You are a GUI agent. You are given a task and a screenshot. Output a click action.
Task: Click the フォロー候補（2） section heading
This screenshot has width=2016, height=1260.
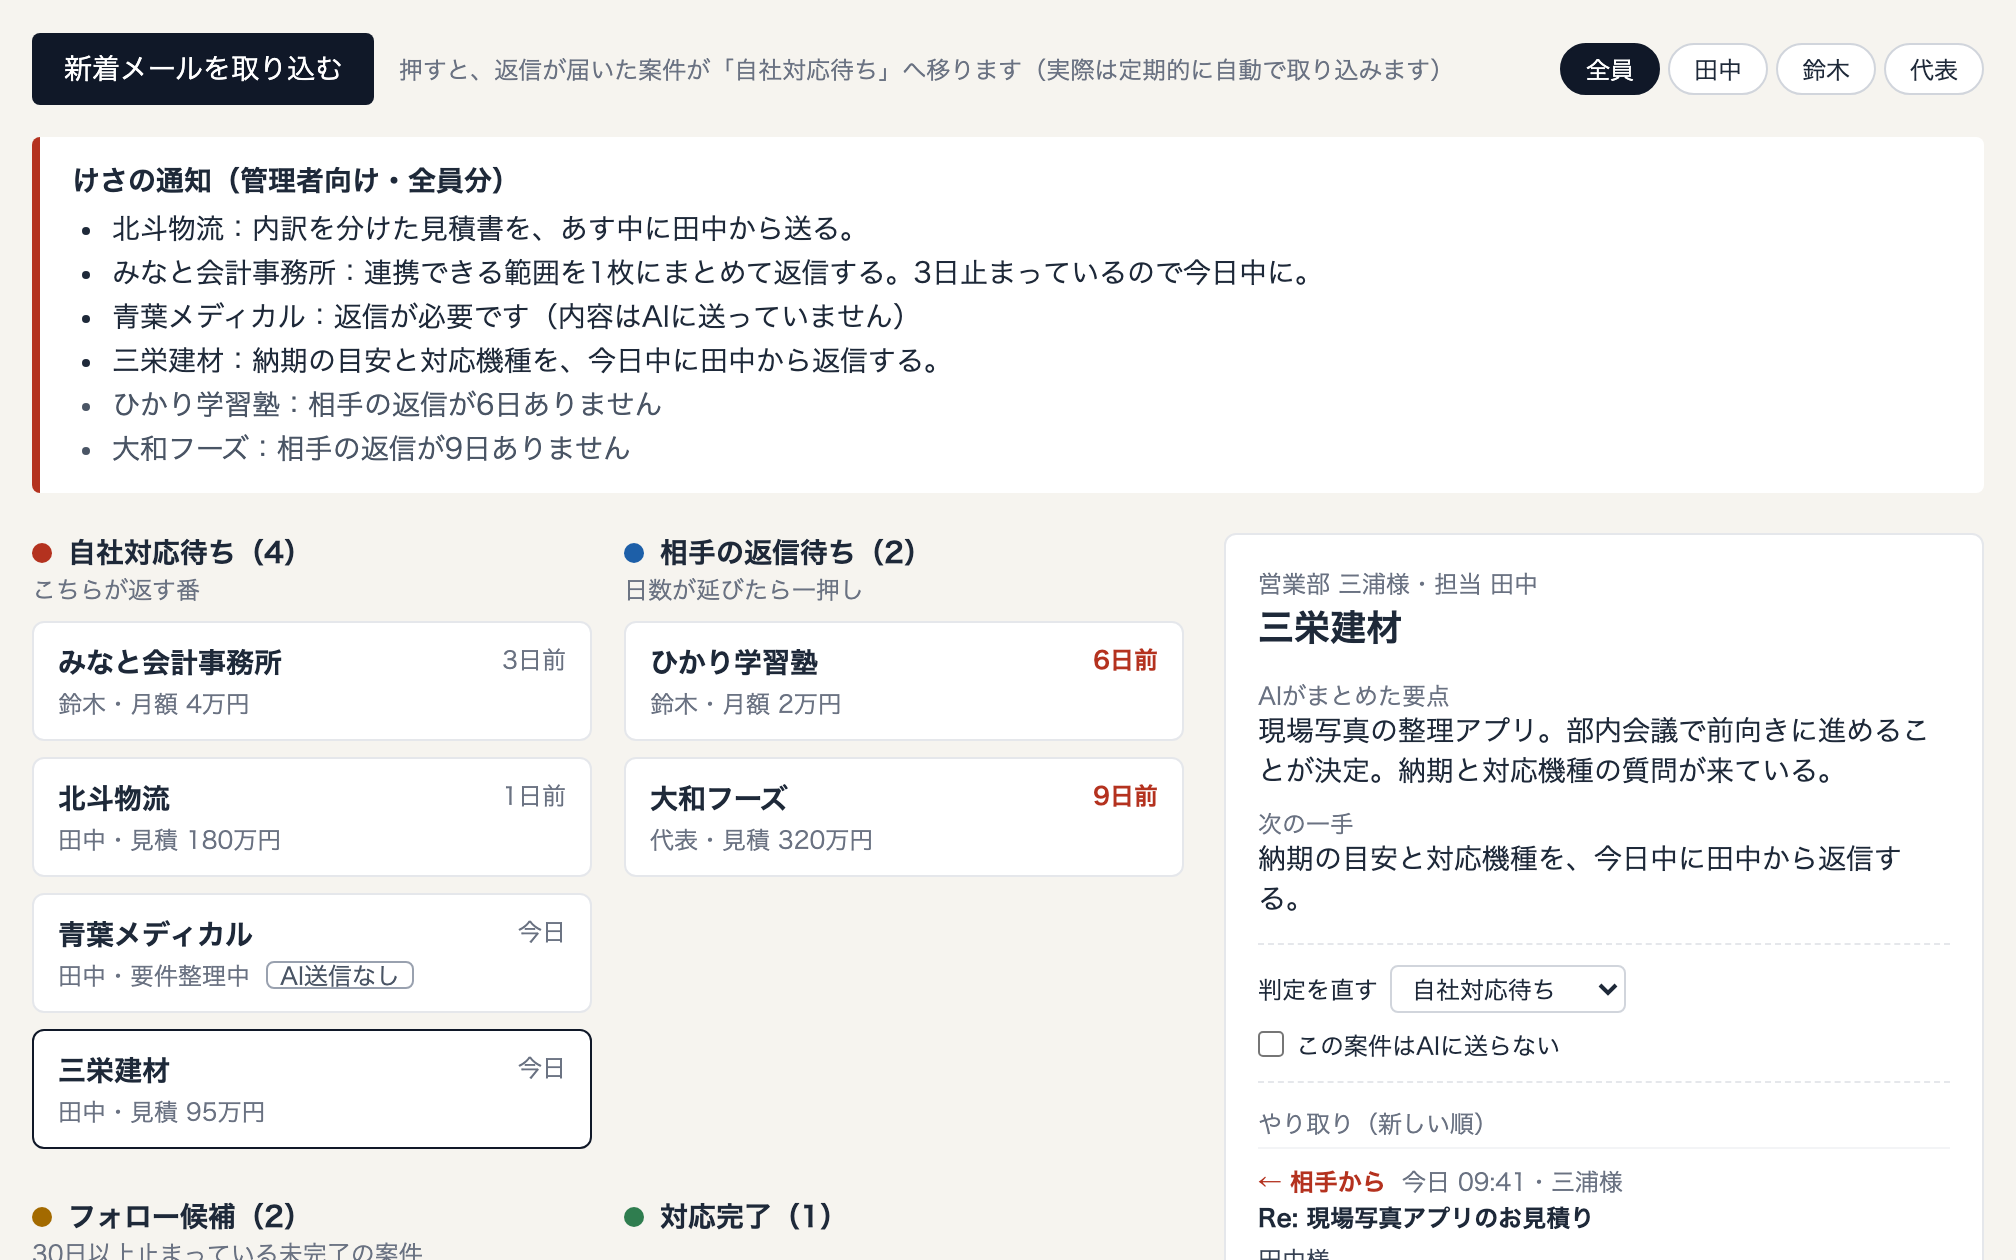pyautogui.click(x=182, y=1216)
